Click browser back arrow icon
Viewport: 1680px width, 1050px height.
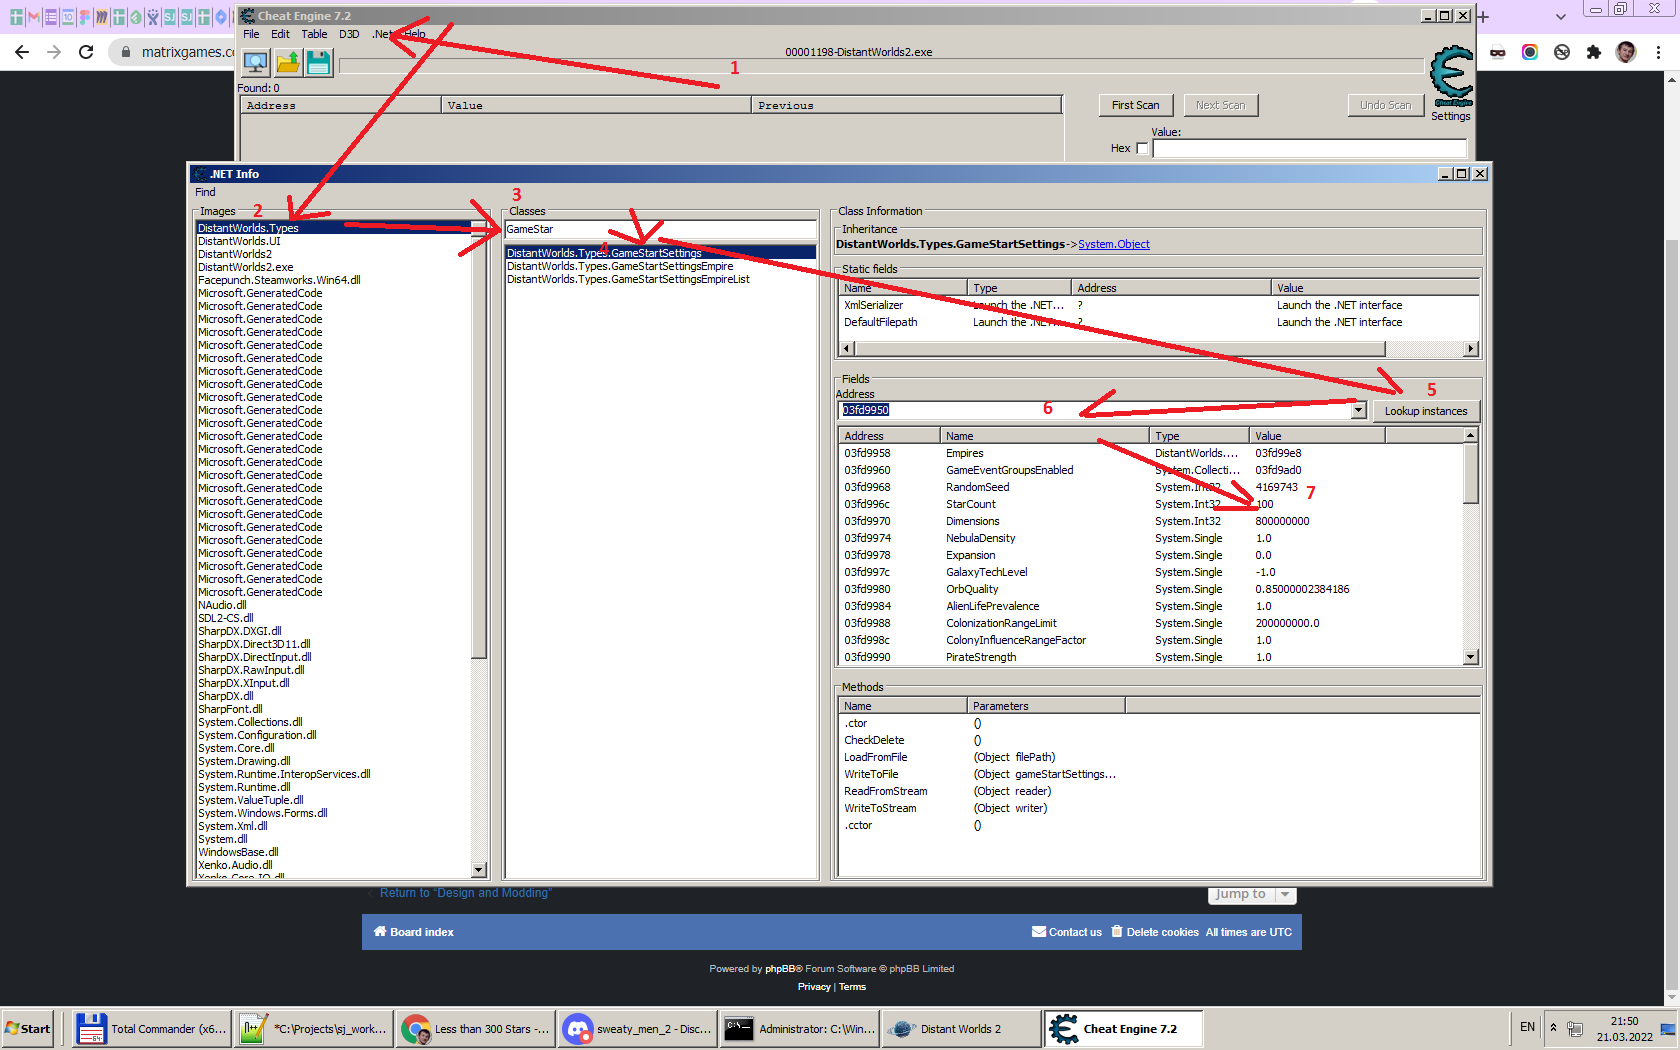click(x=22, y=52)
